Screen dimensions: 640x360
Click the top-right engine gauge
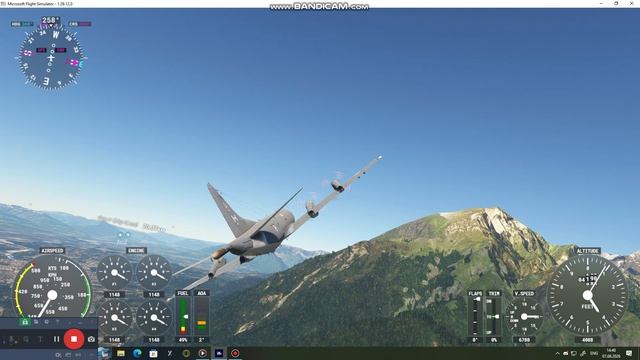coord(154,273)
